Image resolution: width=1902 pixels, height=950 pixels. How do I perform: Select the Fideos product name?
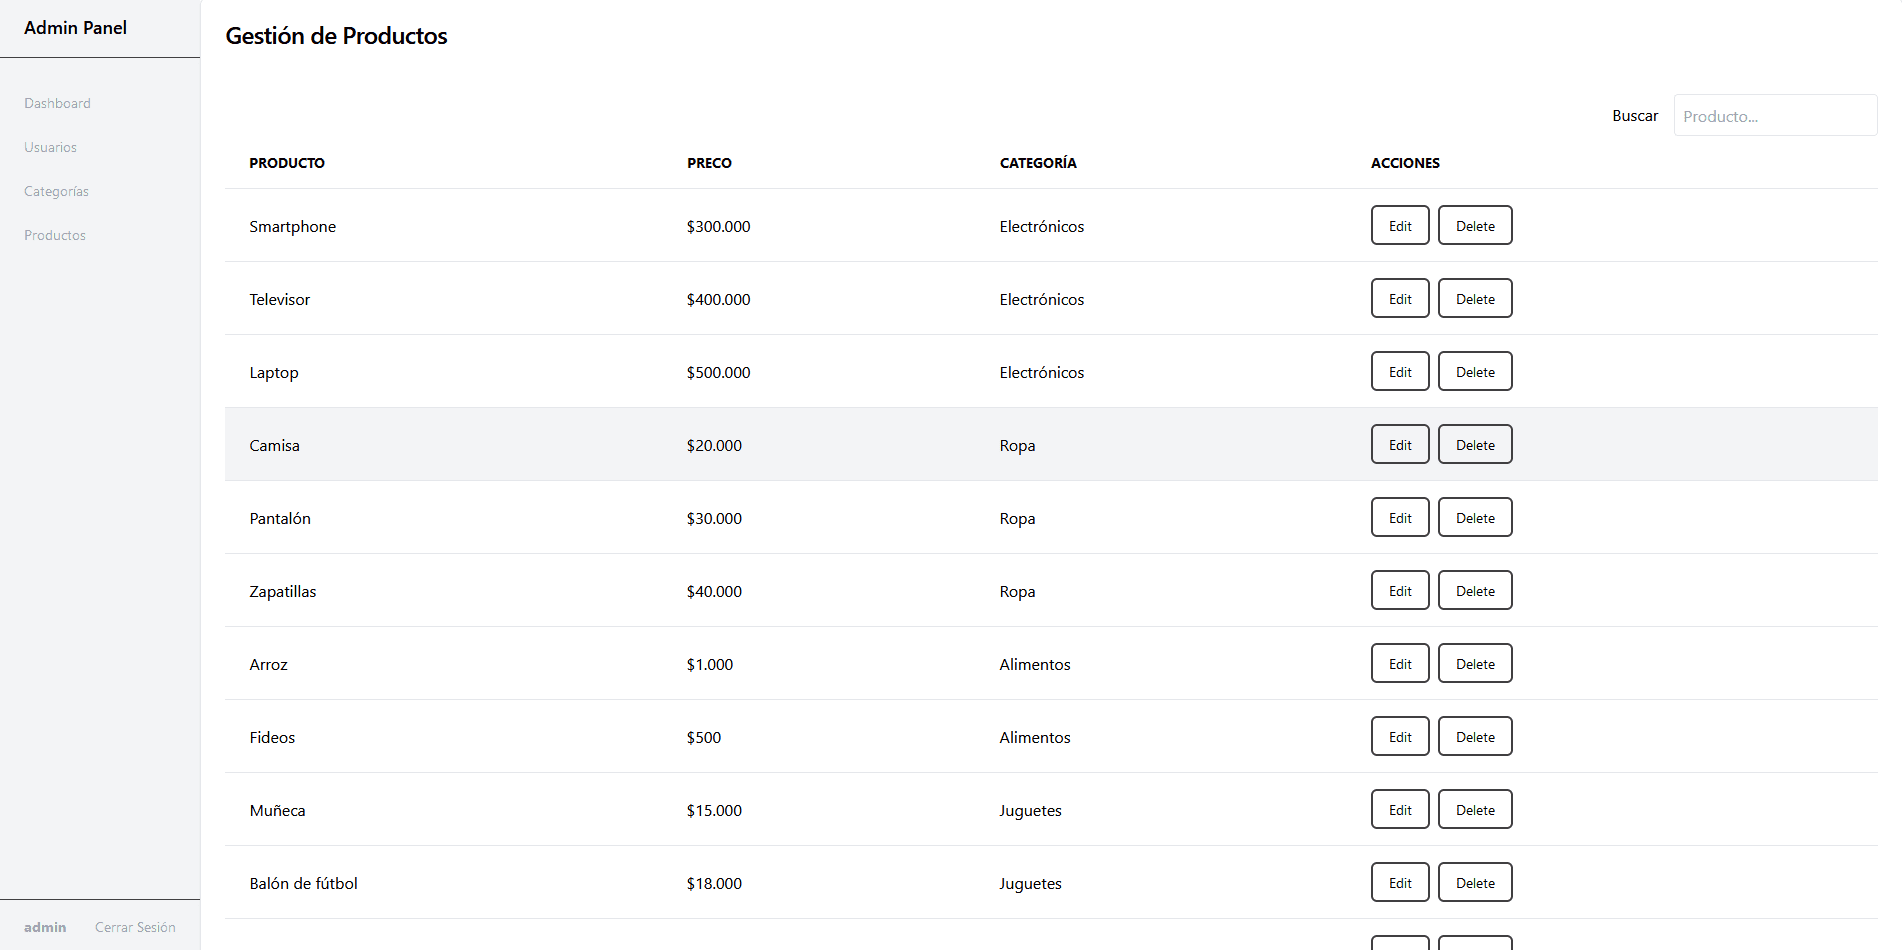click(x=272, y=738)
